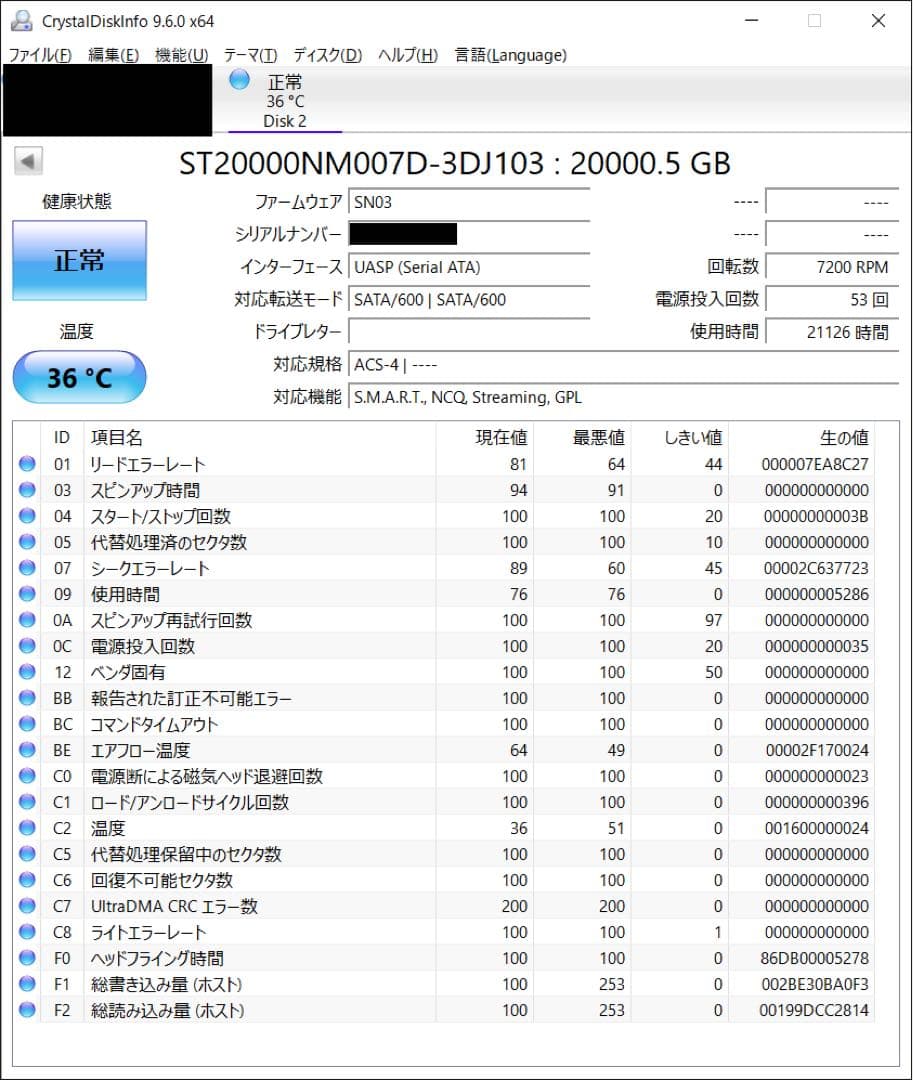The image size is (913, 1080).
Task: Click the status dot for 温度 attribute C2
Action: point(25,828)
